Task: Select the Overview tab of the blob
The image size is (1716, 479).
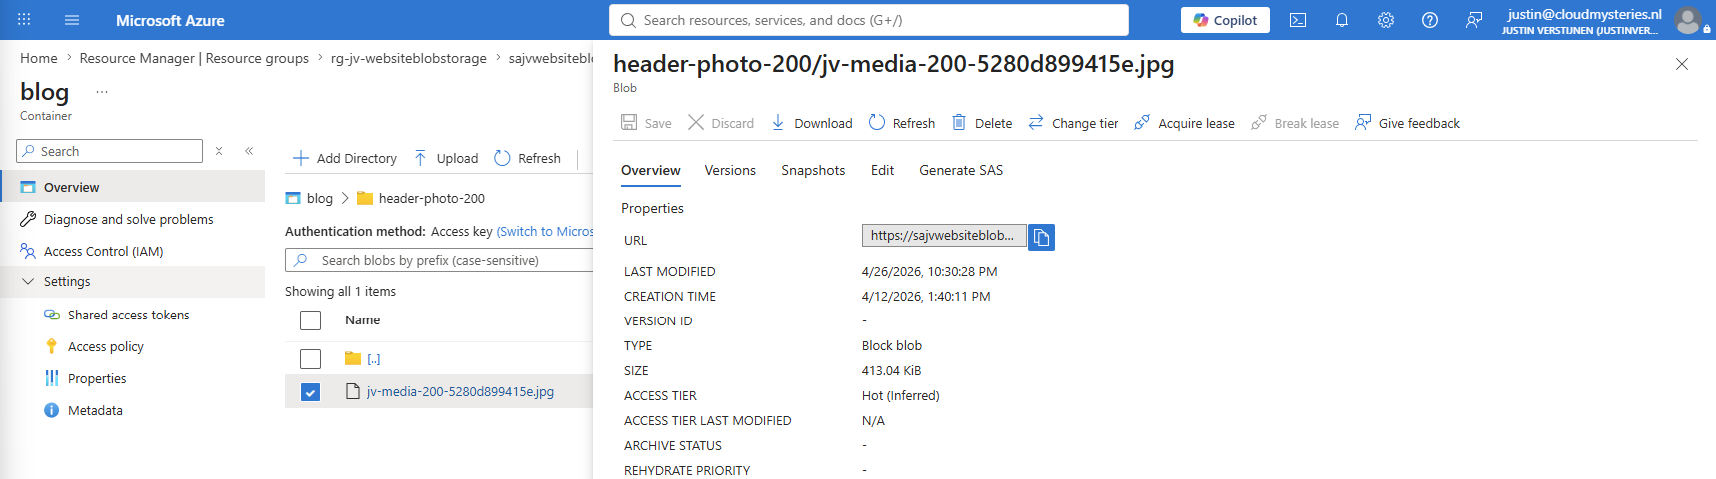Action: (x=651, y=170)
